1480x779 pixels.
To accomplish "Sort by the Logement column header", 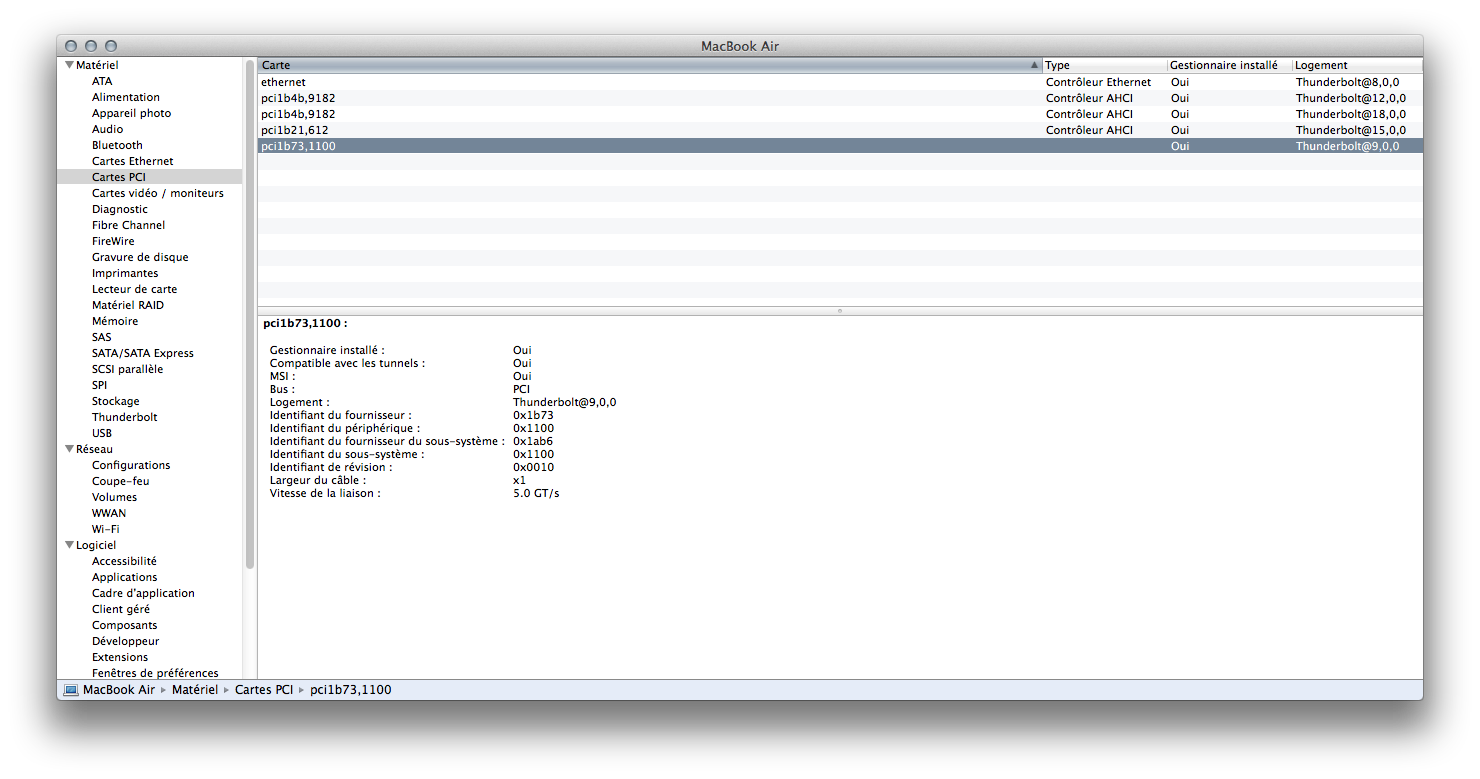I will pos(1357,65).
